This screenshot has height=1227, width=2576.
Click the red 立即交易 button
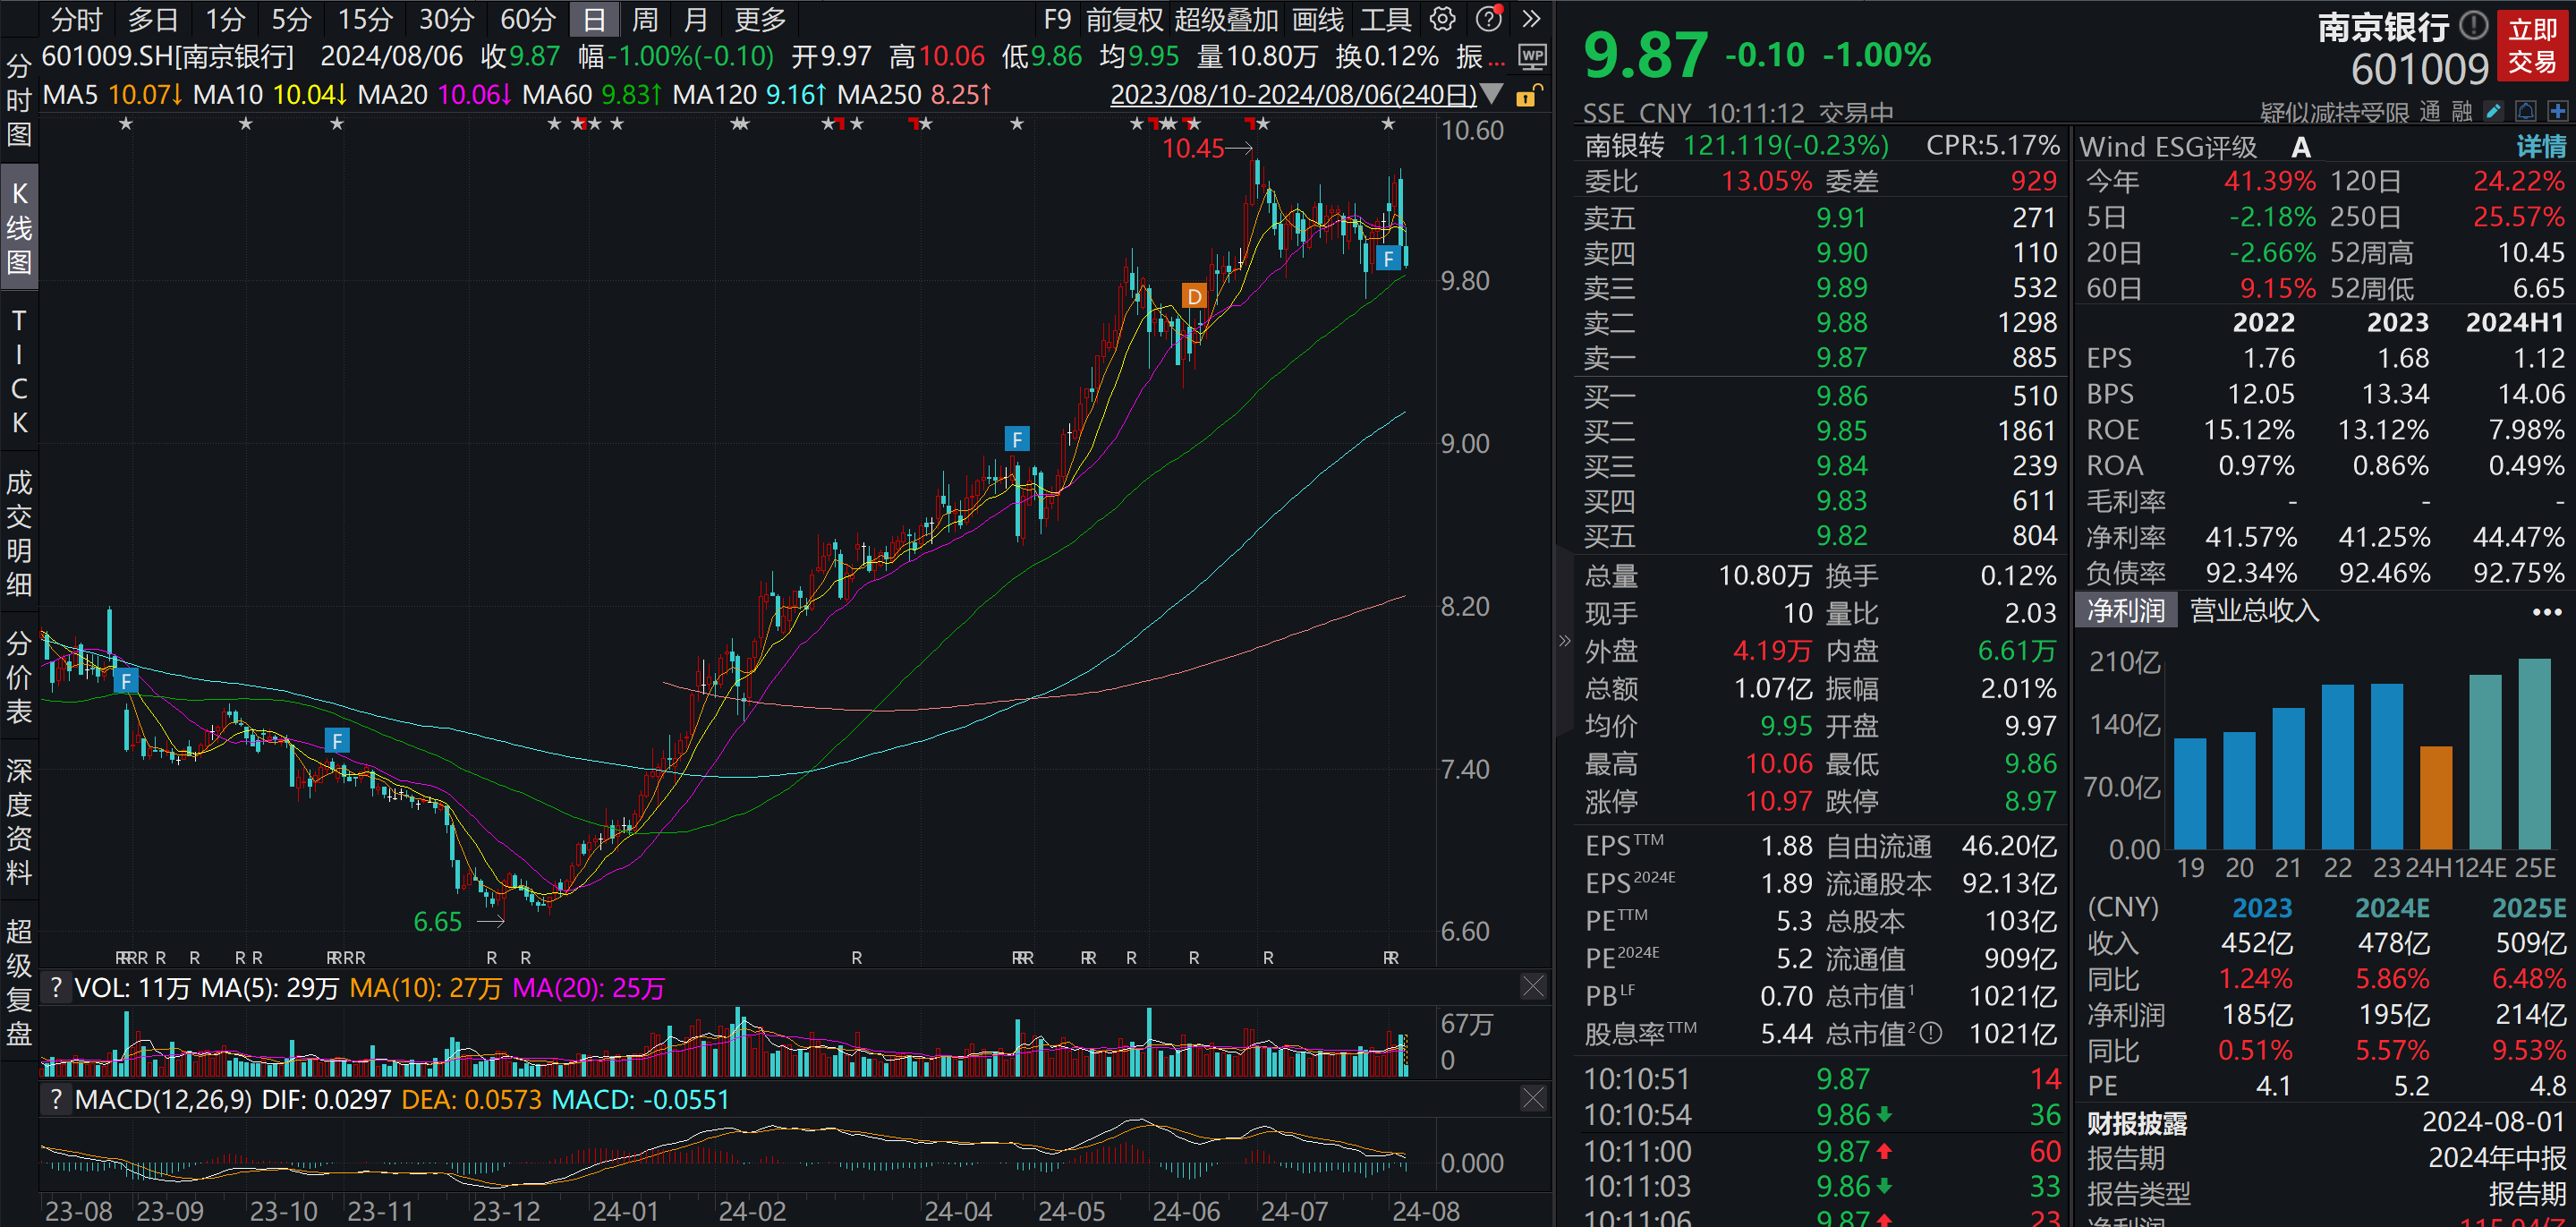tap(2532, 46)
